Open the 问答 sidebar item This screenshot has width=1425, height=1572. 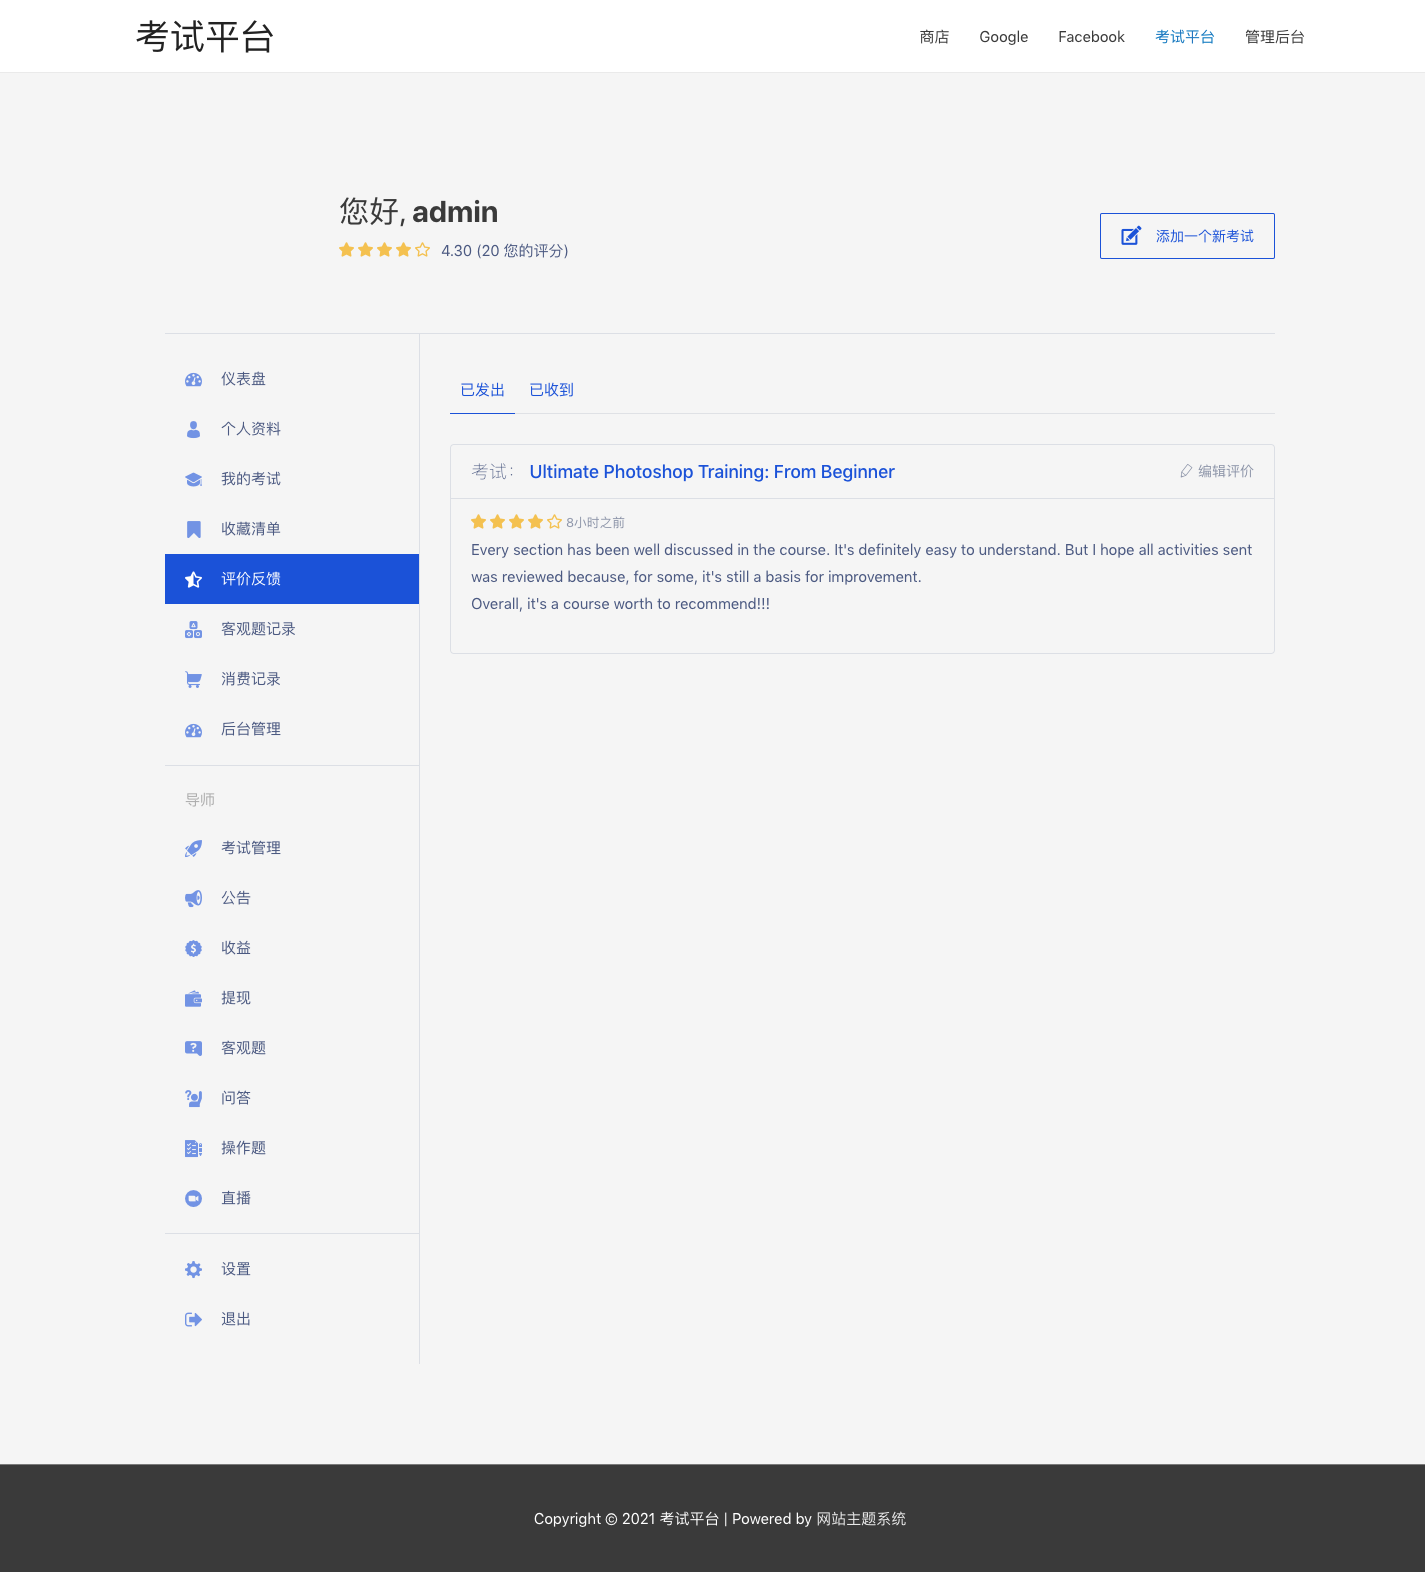pos(292,1098)
